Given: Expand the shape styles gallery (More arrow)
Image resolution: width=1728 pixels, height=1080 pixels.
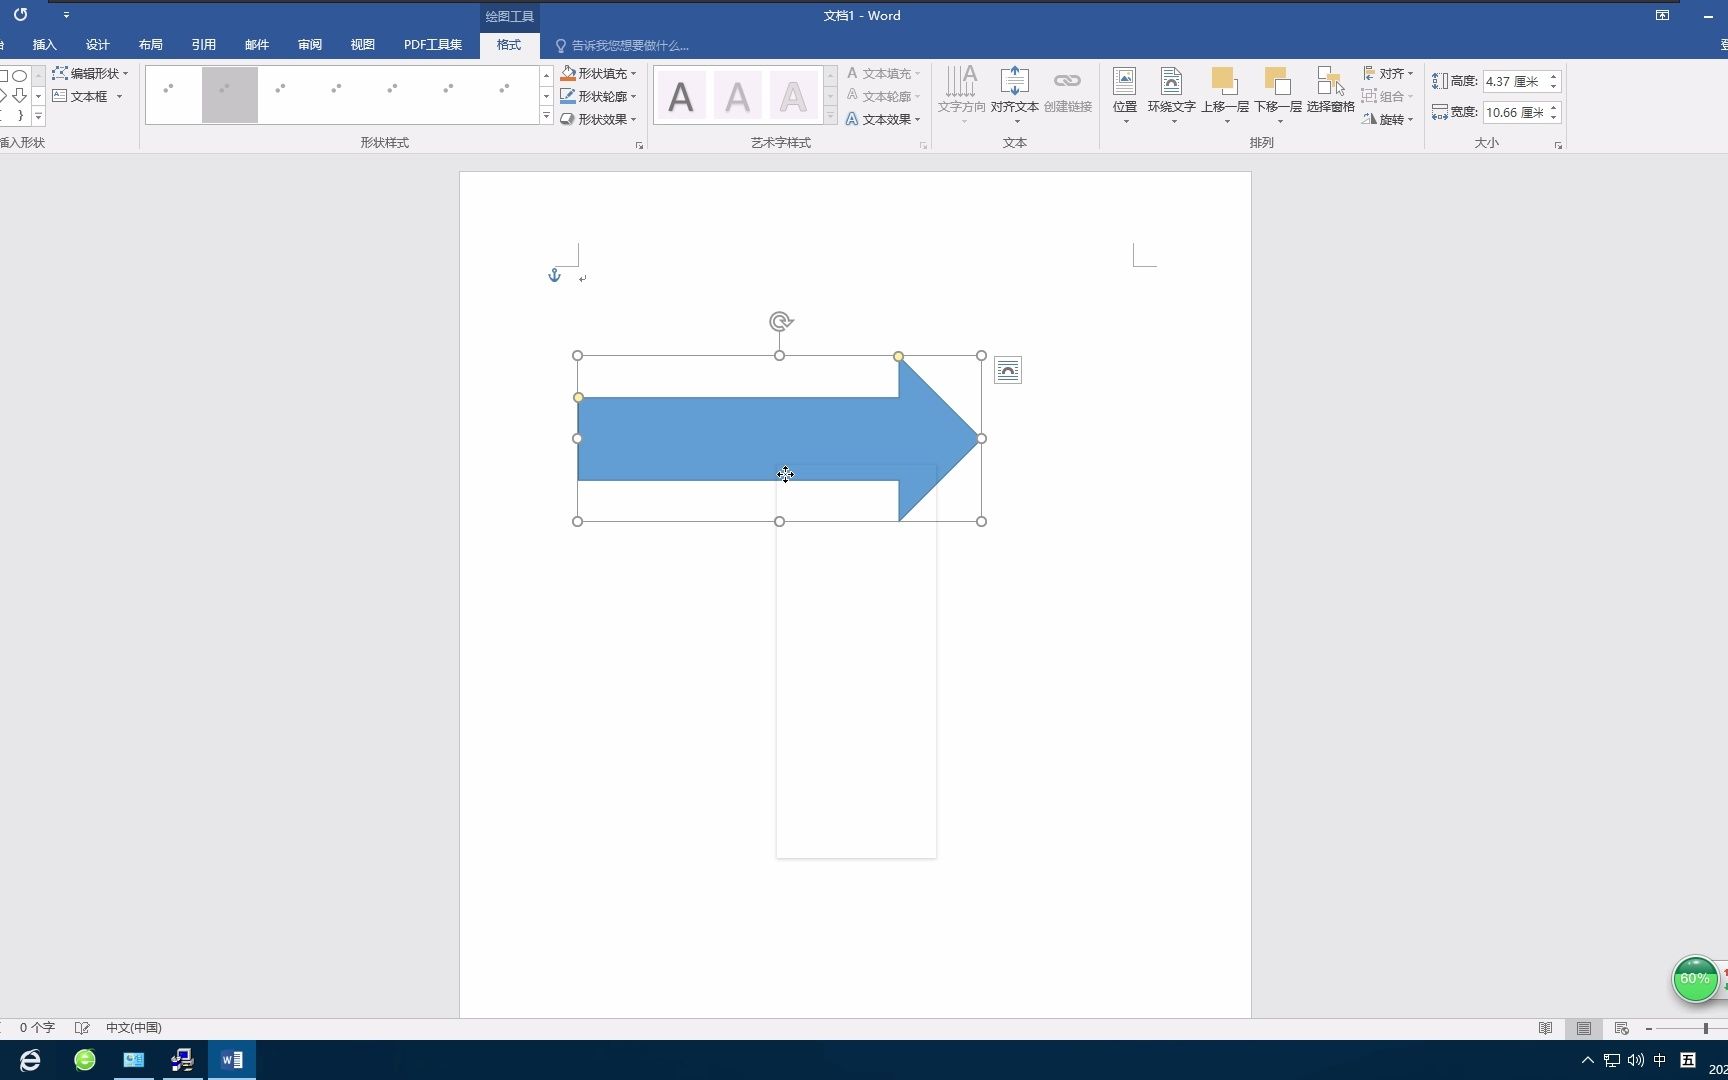Looking at the screenshot, I should click(546, 117).
